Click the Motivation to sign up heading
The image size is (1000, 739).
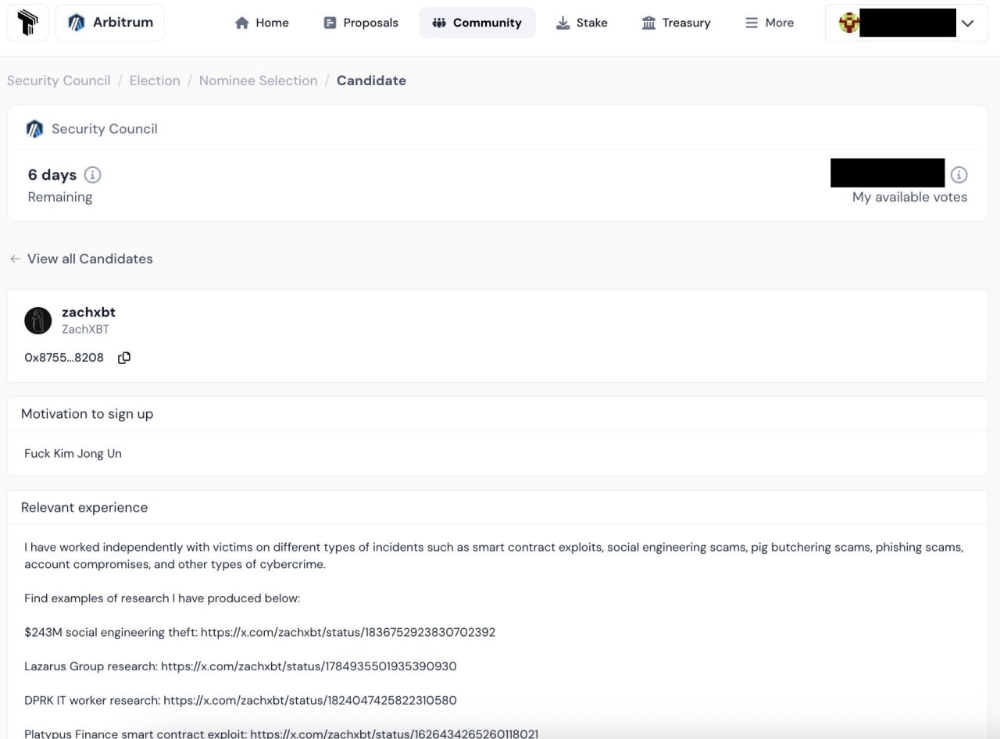87,414
